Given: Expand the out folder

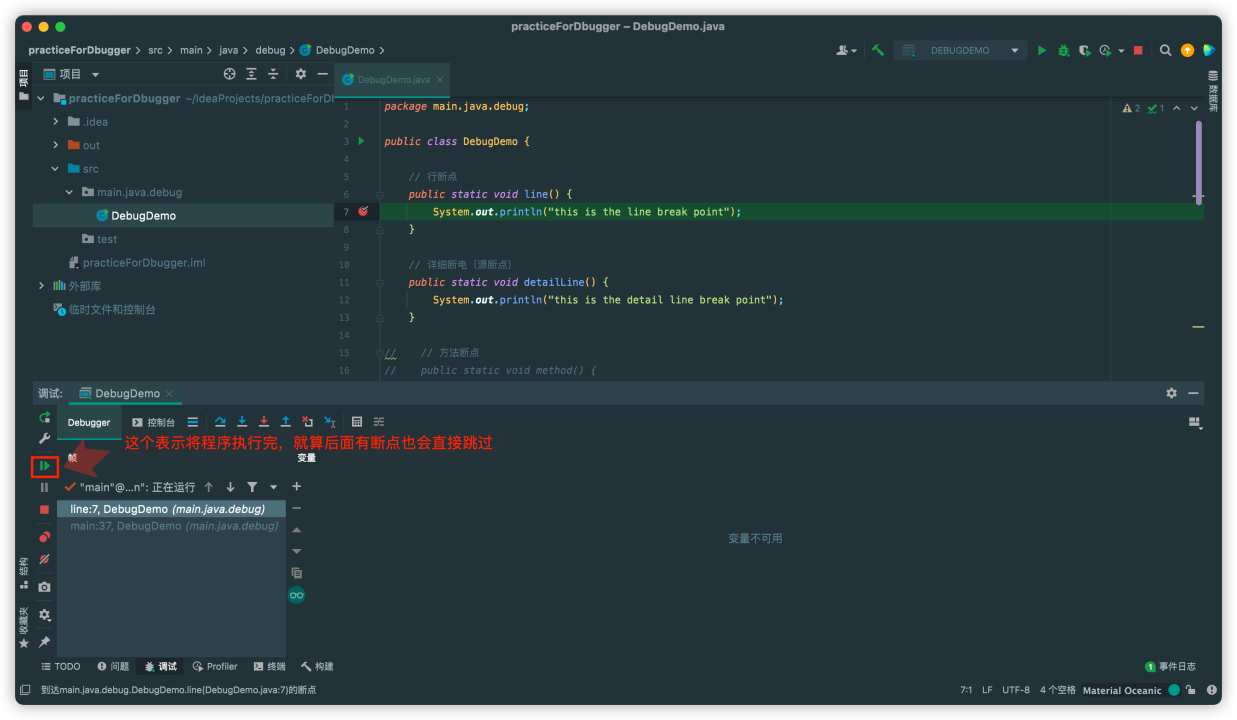Looking at the screenshot, I should (x=56, y=145).
